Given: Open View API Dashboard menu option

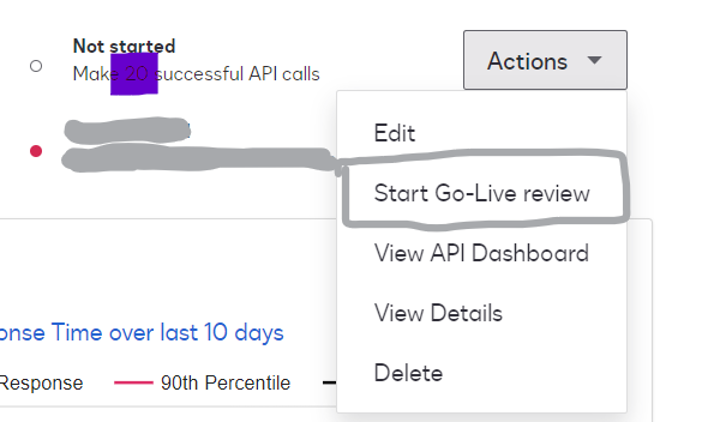Looking at the screenshot, I should (481, 253).
